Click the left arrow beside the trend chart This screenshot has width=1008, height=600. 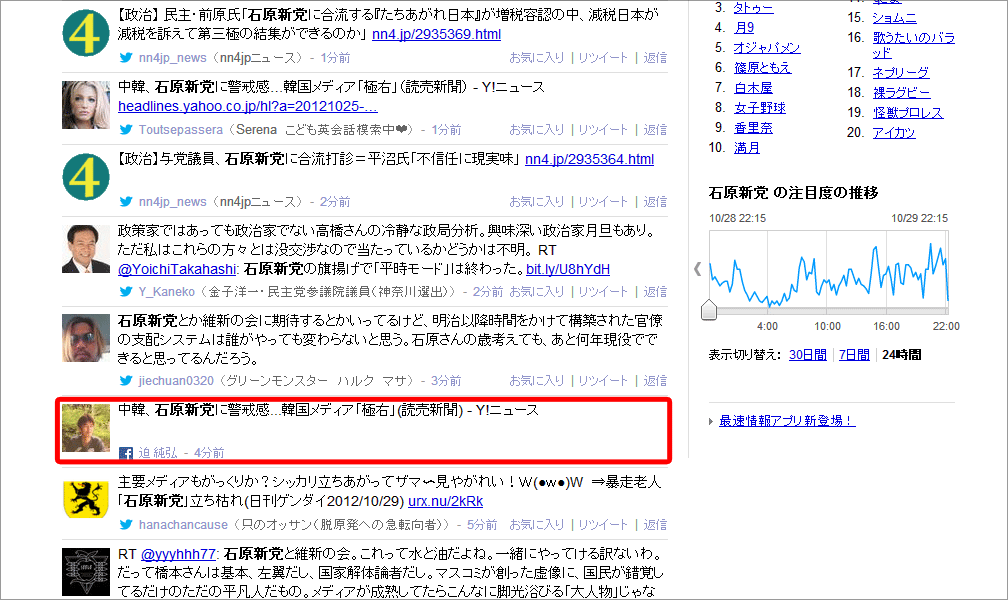[x=698, y=269]
